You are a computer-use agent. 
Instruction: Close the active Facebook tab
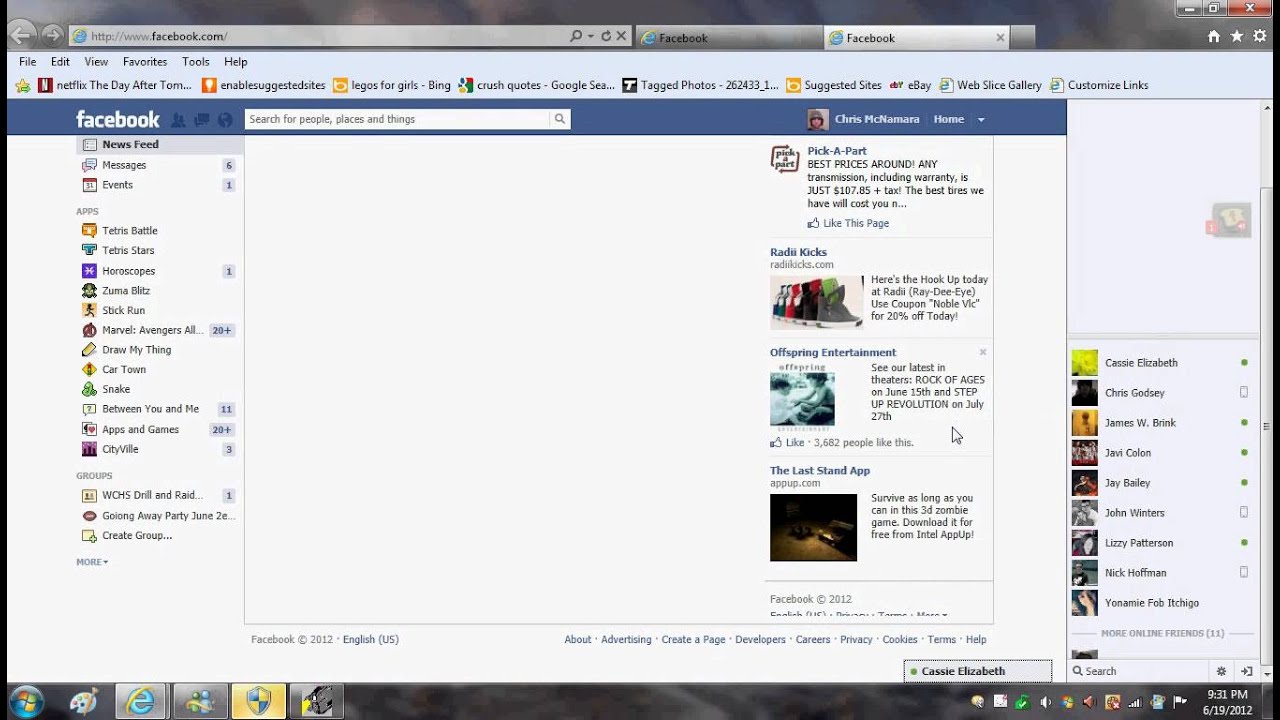click(1000, 38)
